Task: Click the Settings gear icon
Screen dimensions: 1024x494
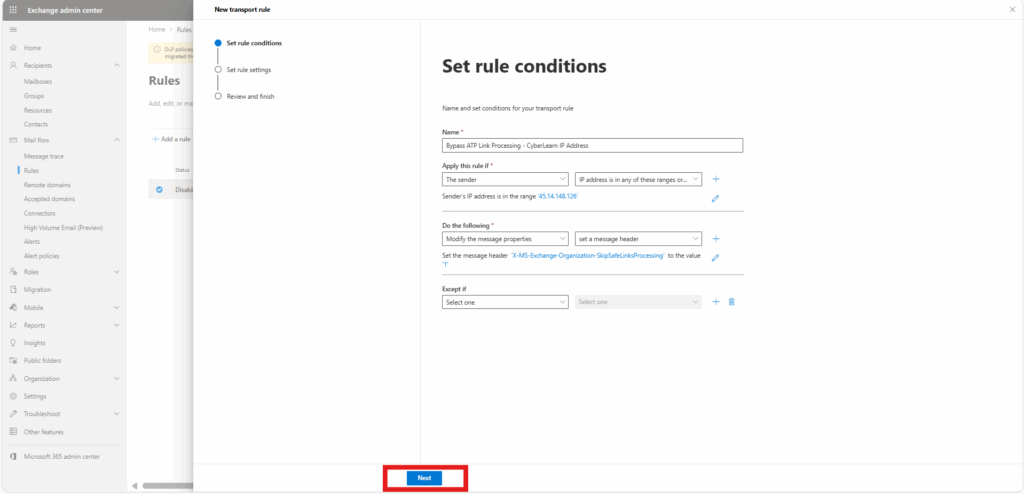Action: [x=13, y=396]
